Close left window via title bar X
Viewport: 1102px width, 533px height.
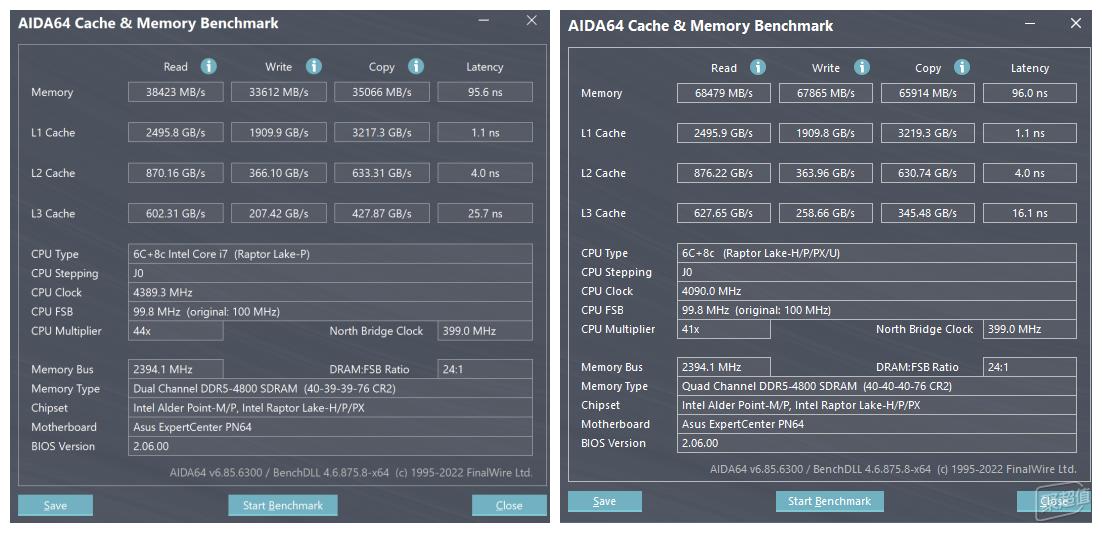tap(532, 21)
